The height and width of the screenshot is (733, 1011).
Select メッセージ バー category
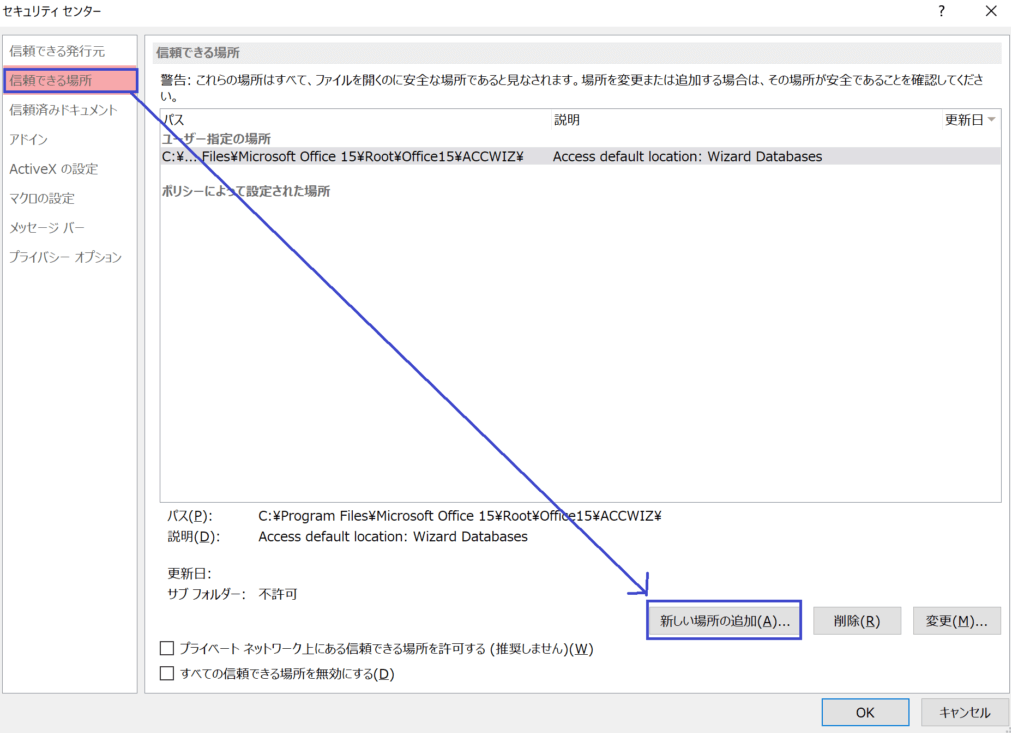pyautogui.click(x=47, y=228)
